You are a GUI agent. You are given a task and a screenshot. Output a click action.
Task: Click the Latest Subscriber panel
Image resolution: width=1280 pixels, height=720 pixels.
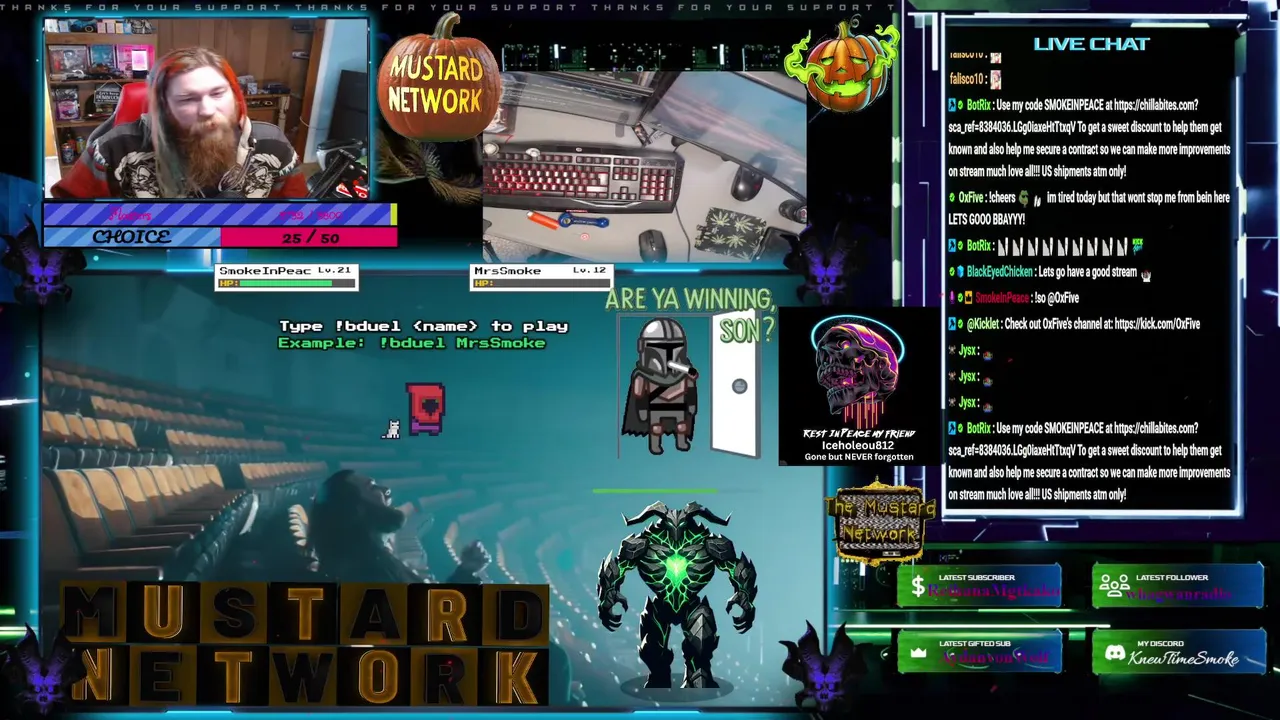click(x=979, y=586)
